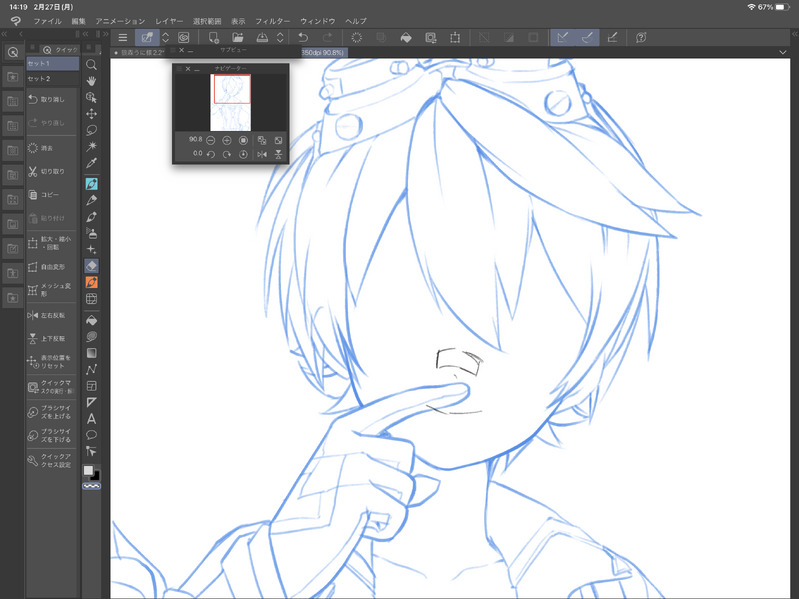The width and height of the screenshot is (799, 599).
Task: Select the Lasso selection tool
Action: click(x=91, y=130)
